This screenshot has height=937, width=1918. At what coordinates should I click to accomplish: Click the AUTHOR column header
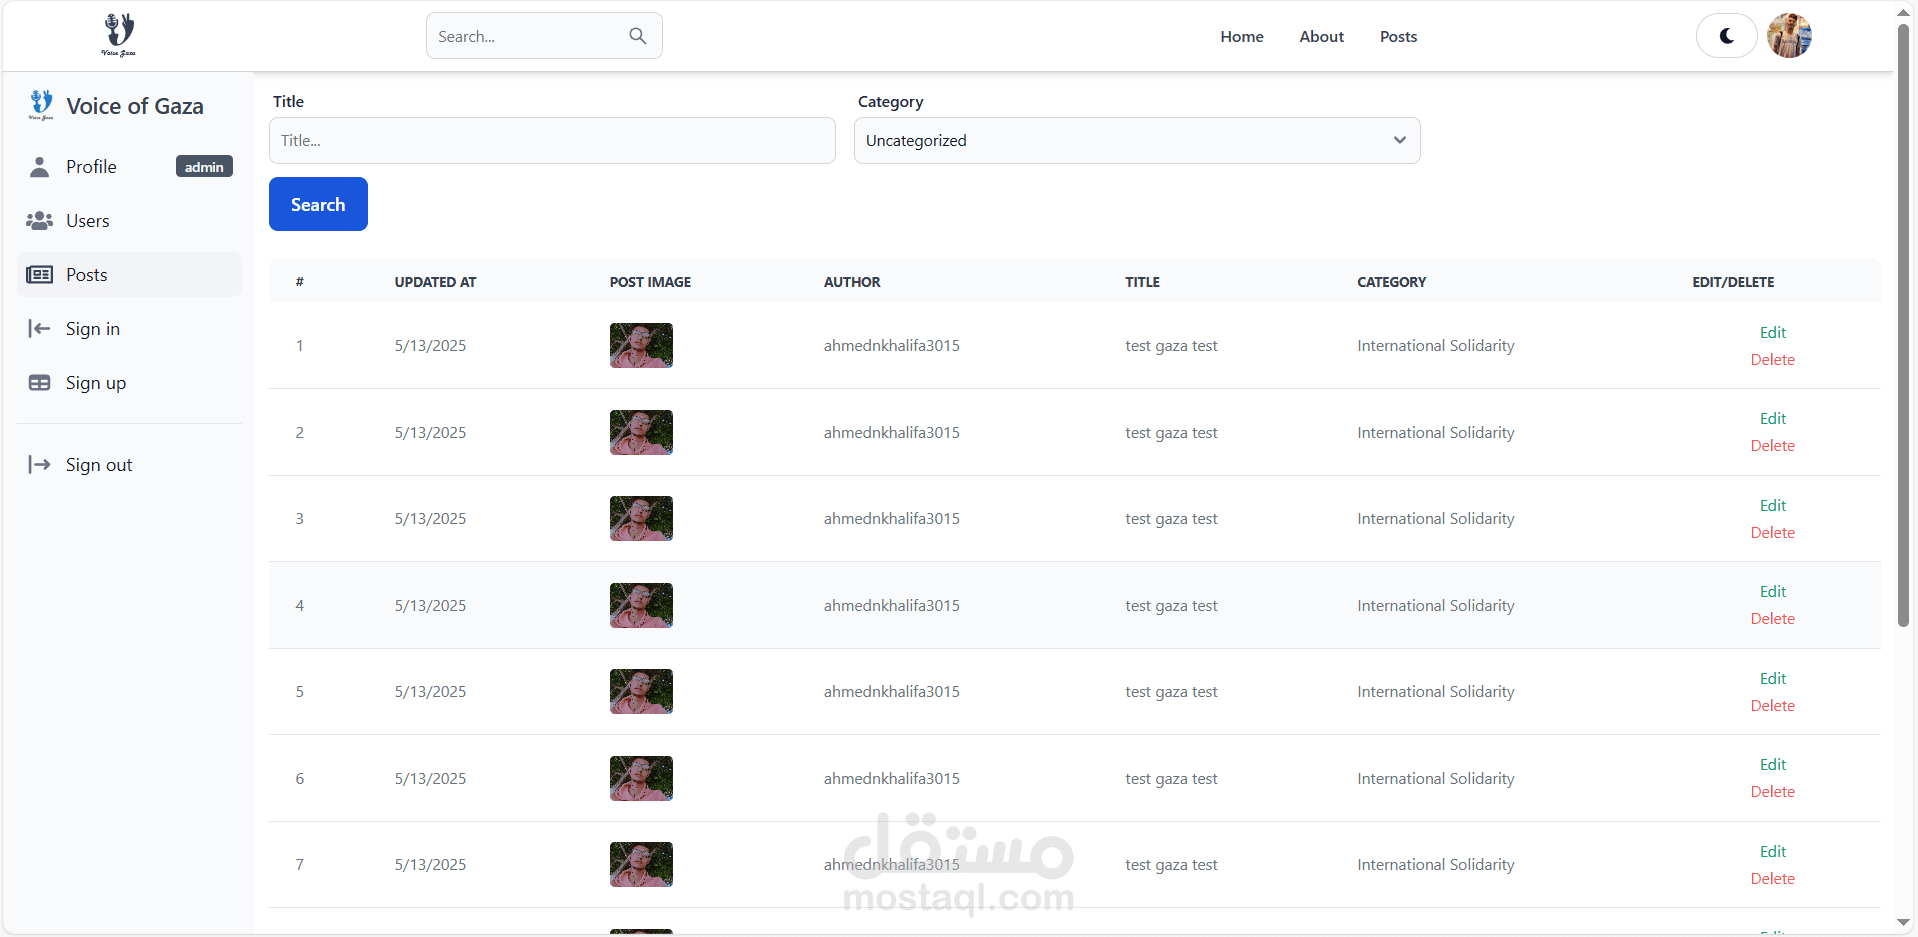pos(852,282)
